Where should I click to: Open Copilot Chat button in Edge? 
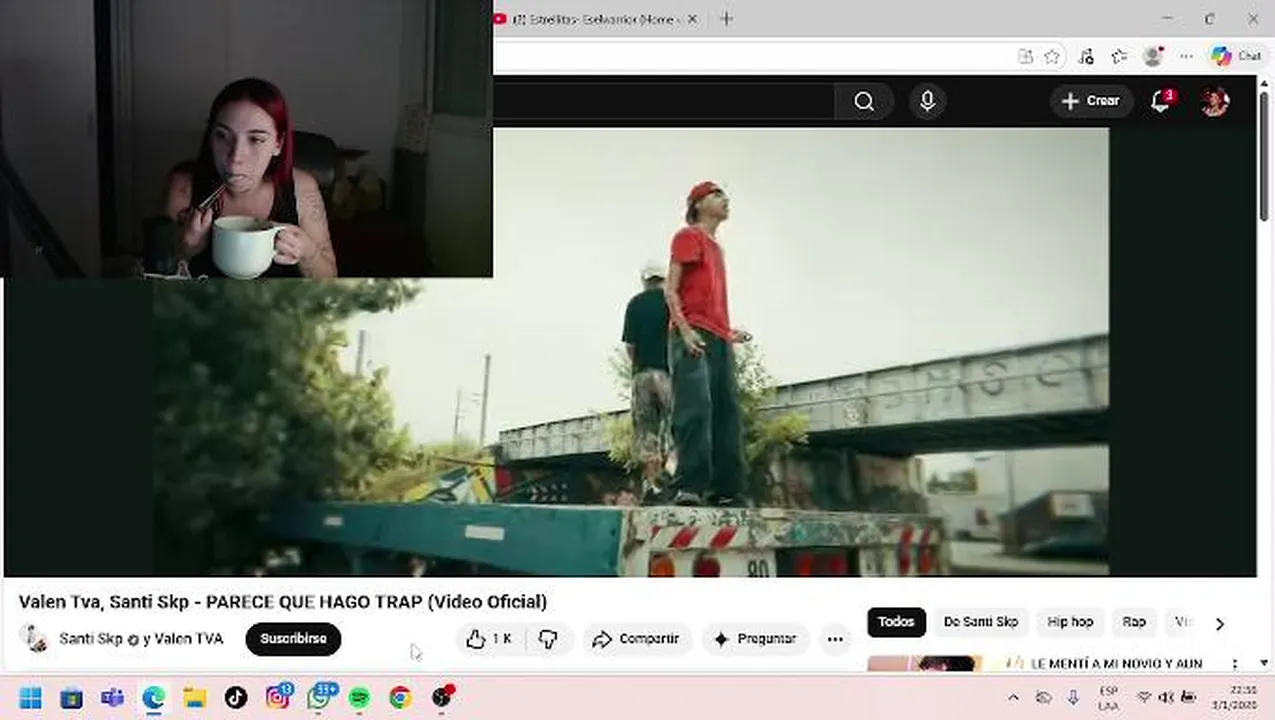point(1236,57)
